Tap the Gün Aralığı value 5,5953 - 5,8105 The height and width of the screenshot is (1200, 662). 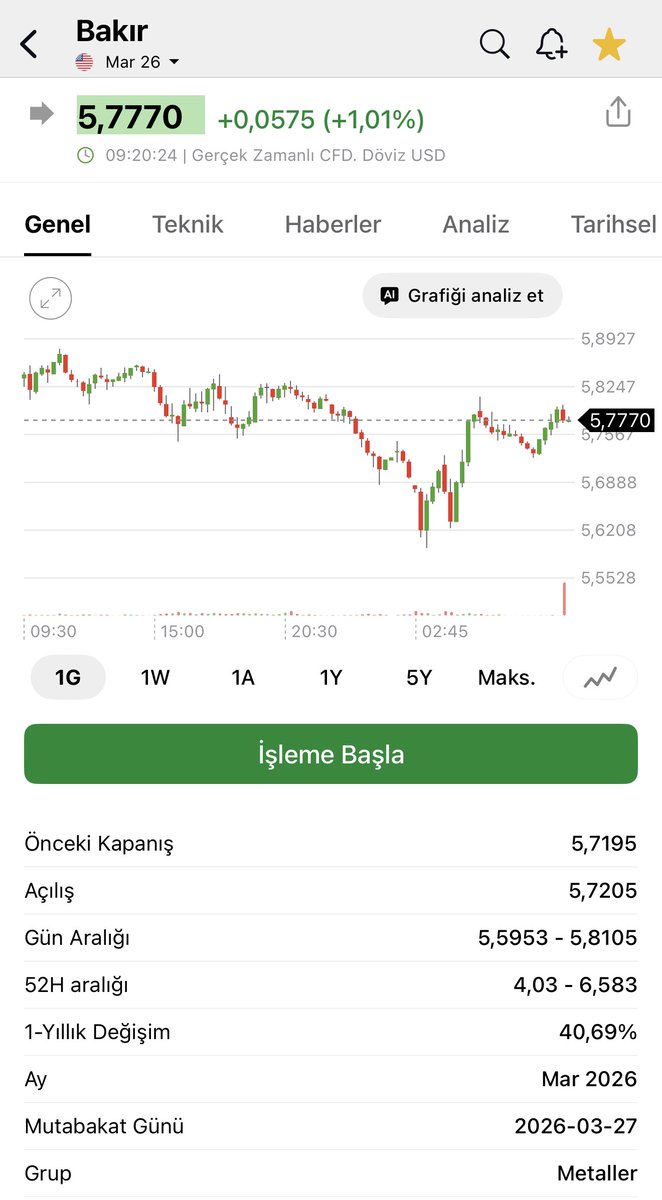coord(557,938)
